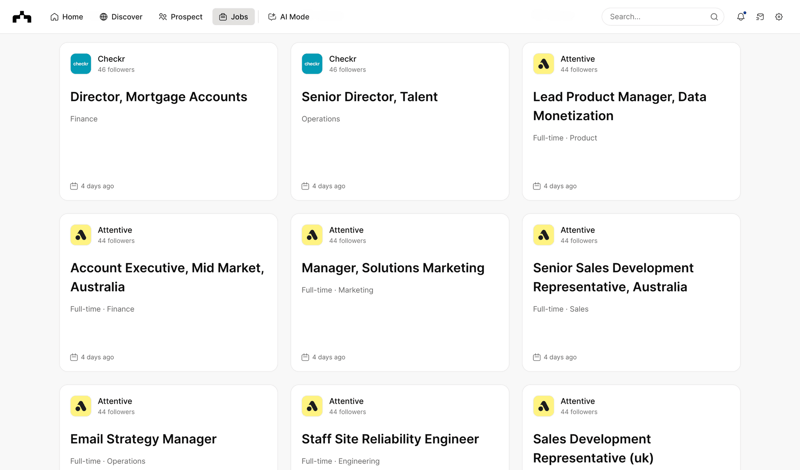The height and width of the screenshot is (470, 800).
Task: Open Account Executive, Mid Market, Australia job
Action: click(167, 277)
